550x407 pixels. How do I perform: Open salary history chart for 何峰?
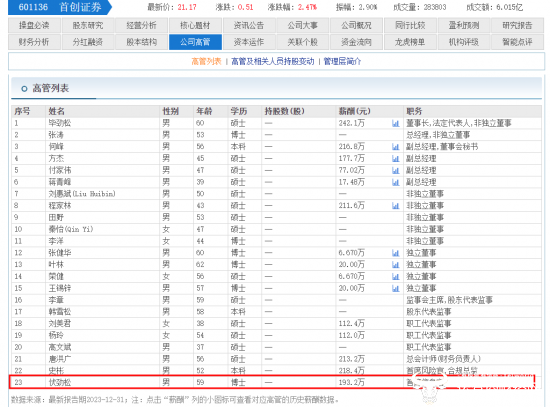click(x=396, y=147)
